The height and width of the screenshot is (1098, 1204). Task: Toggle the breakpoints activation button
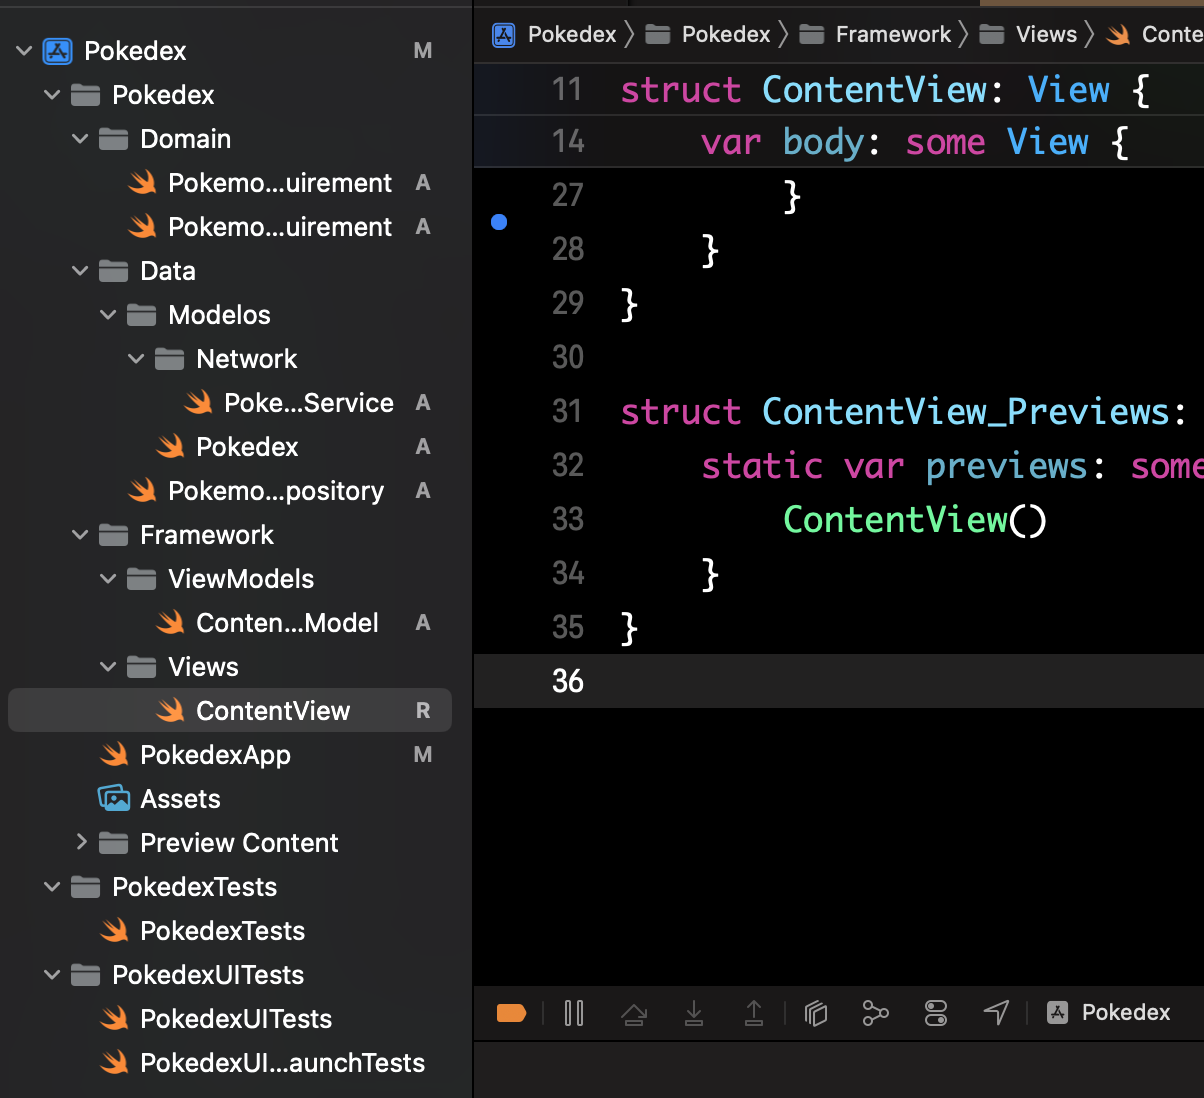coord(511,1013)
